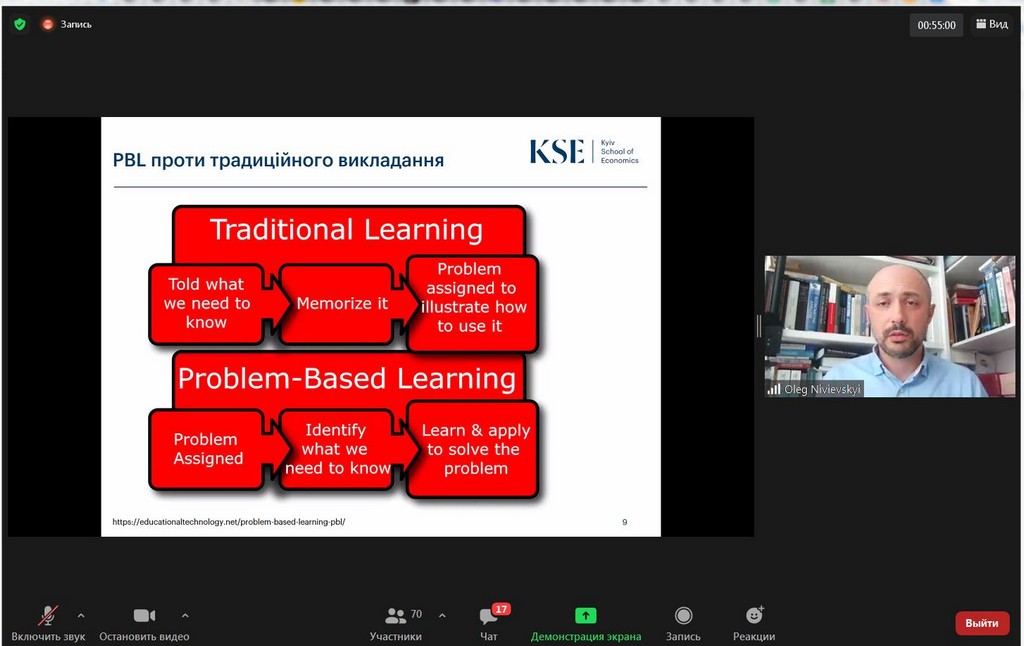This screenshot has height=646, width=1024.
Task: Click signal strength icon beside Oleg Nivievskyi
Action: [774, 389]
